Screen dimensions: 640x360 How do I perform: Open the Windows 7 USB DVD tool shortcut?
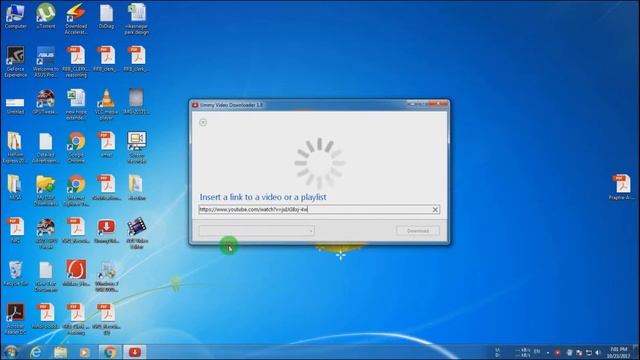(x=107, y=277)
